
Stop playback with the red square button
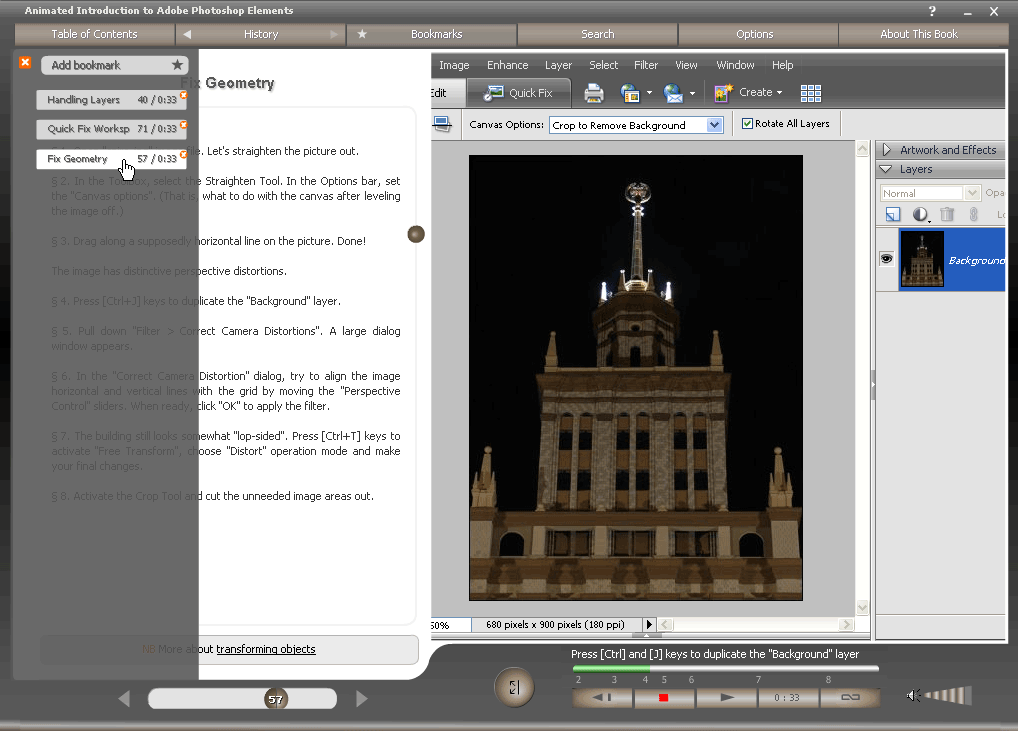[664, 697]
